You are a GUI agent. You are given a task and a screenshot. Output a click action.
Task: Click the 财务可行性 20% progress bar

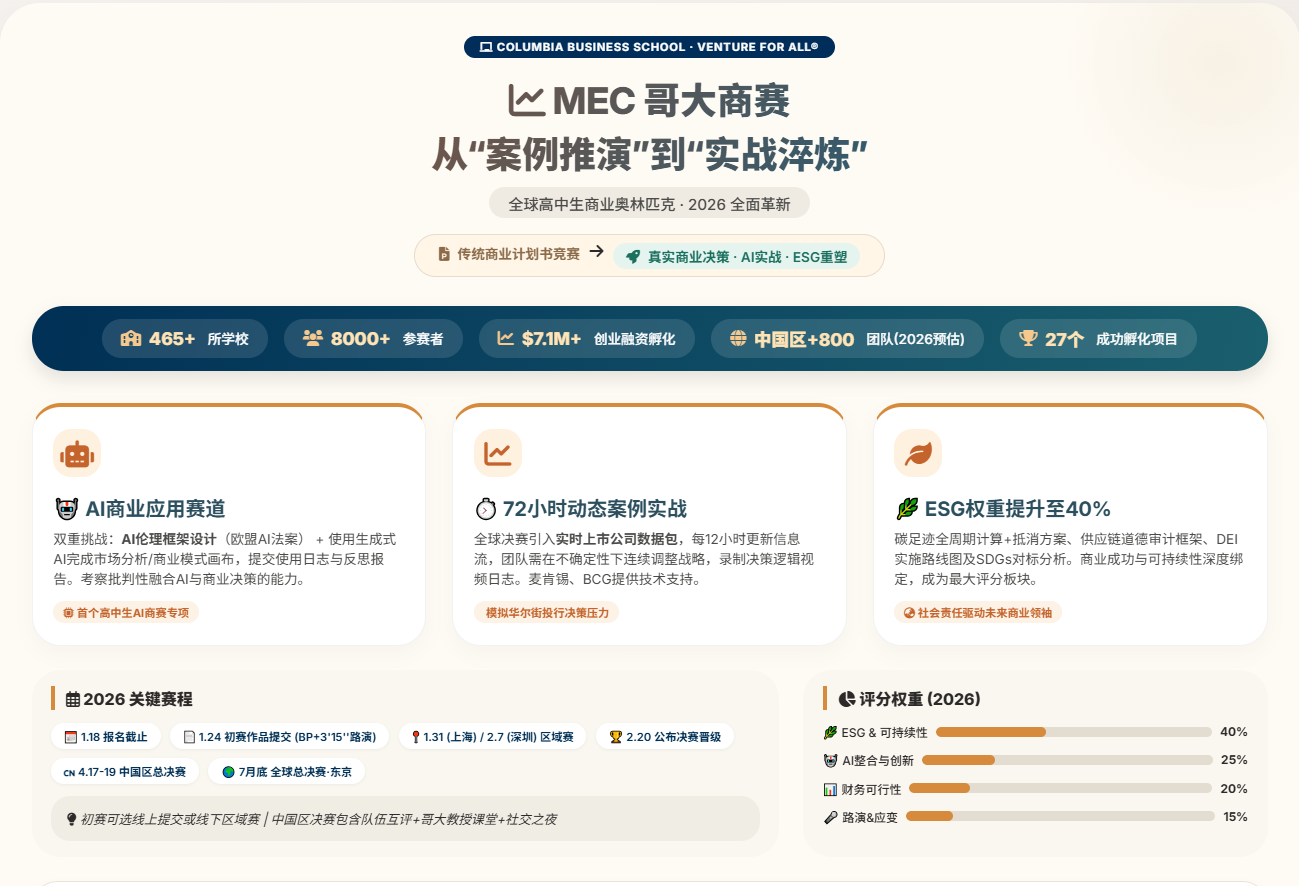[1059, 789]
